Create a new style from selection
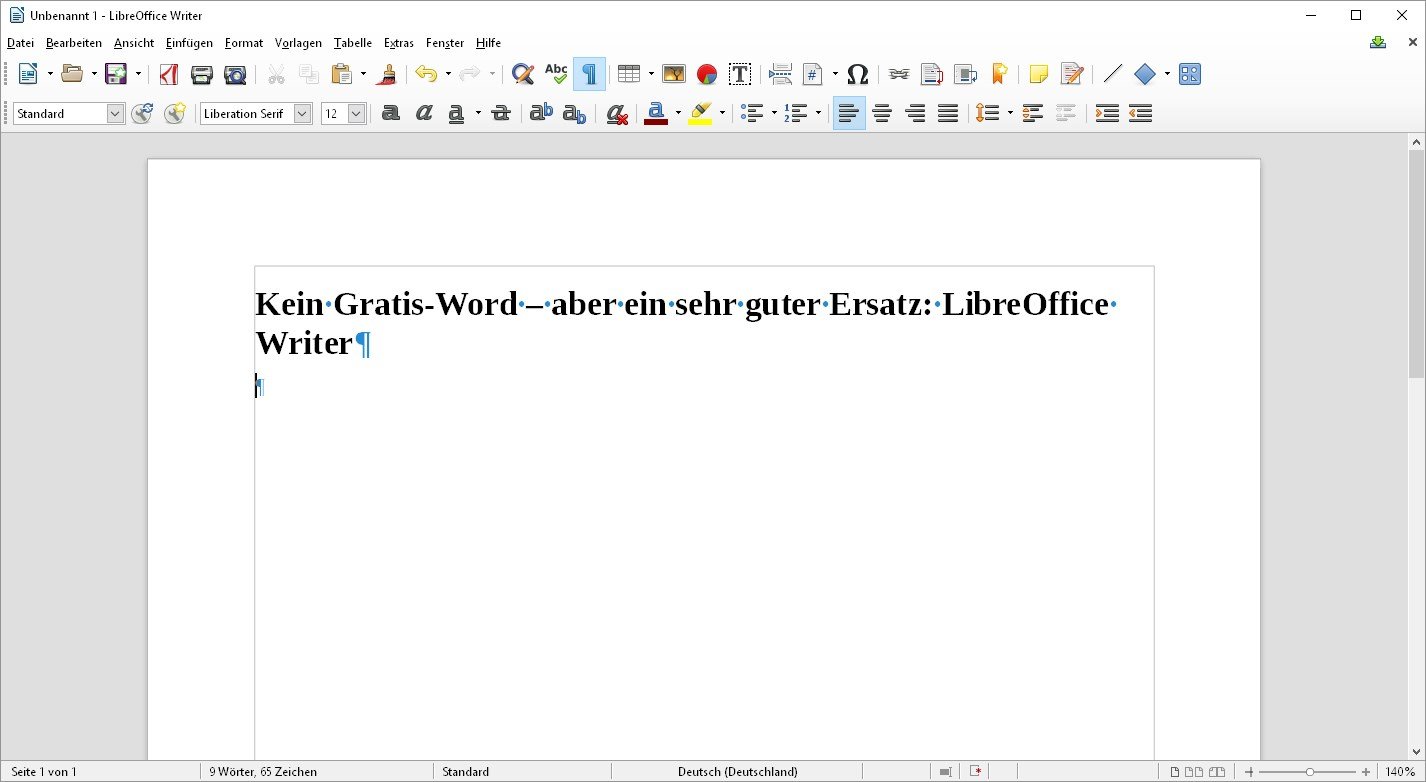The image size is (1426, 782). (175, 114)
